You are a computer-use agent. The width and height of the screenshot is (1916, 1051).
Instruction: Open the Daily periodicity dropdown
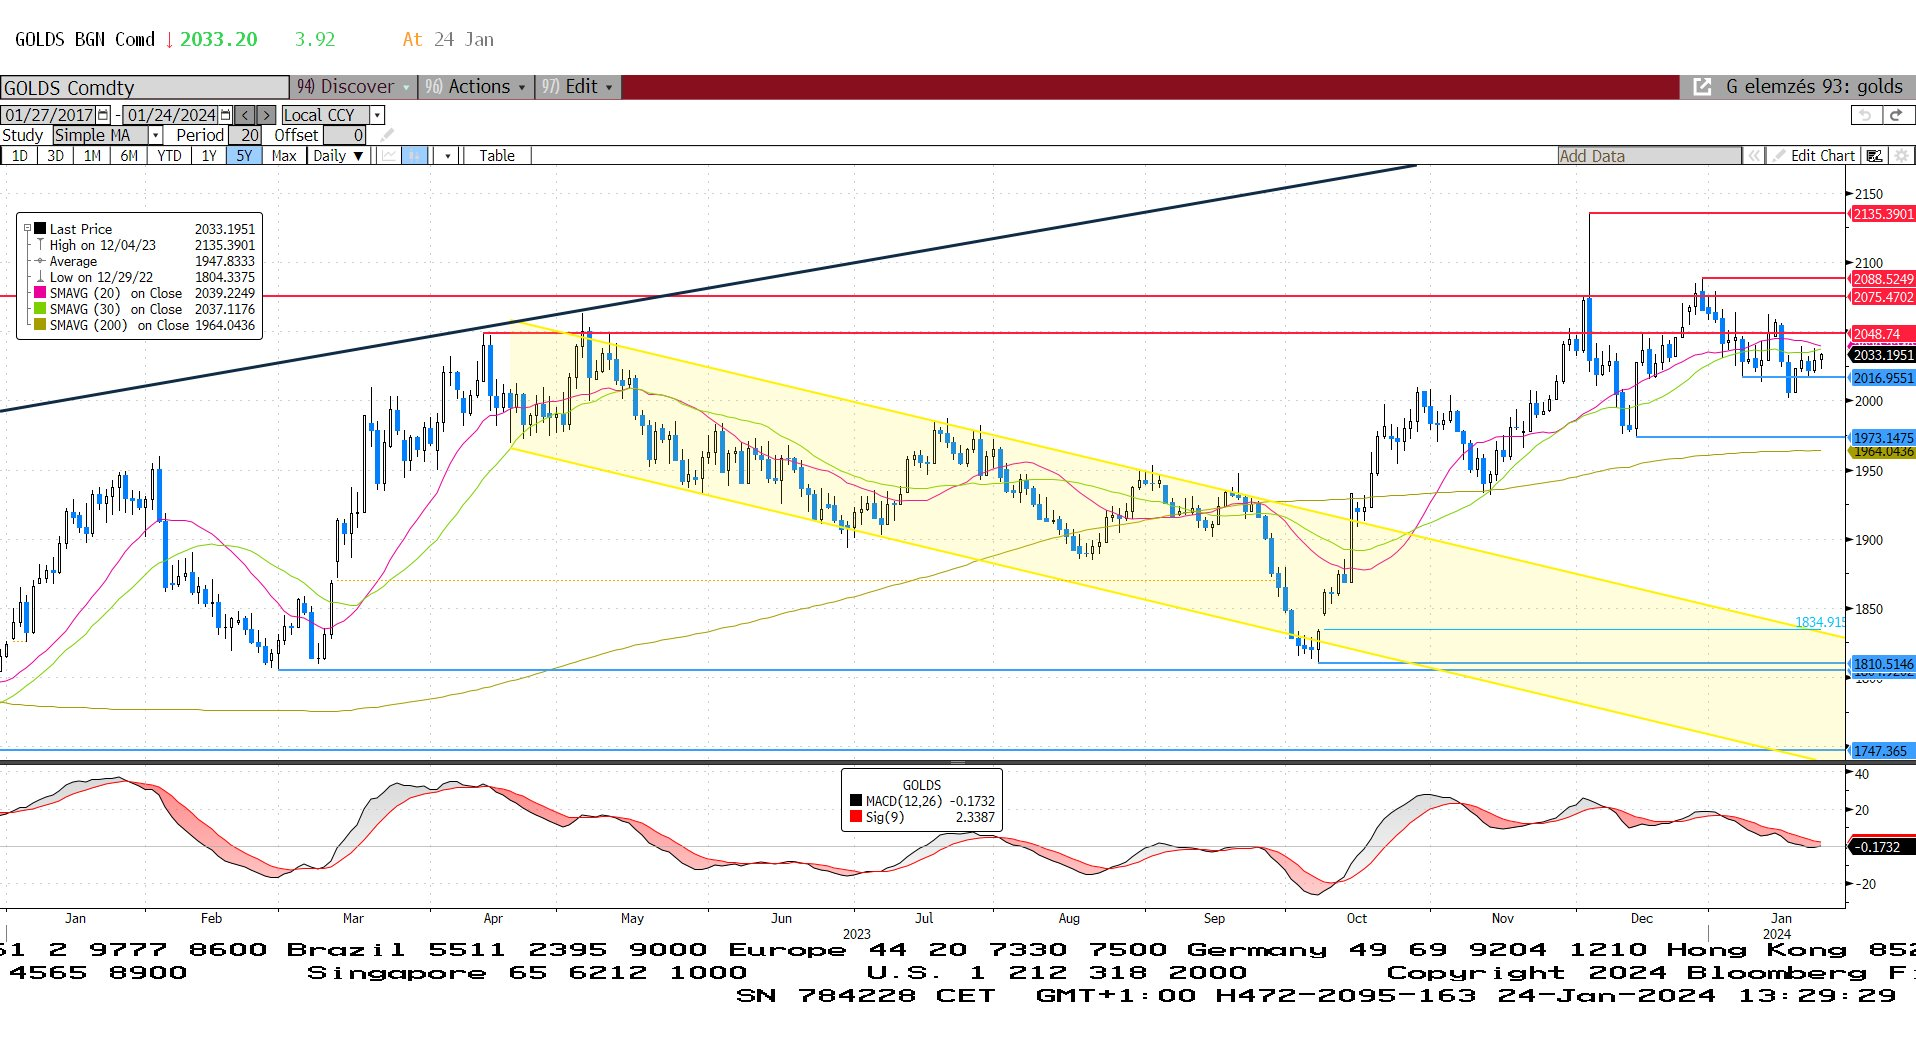pos(337,156)
